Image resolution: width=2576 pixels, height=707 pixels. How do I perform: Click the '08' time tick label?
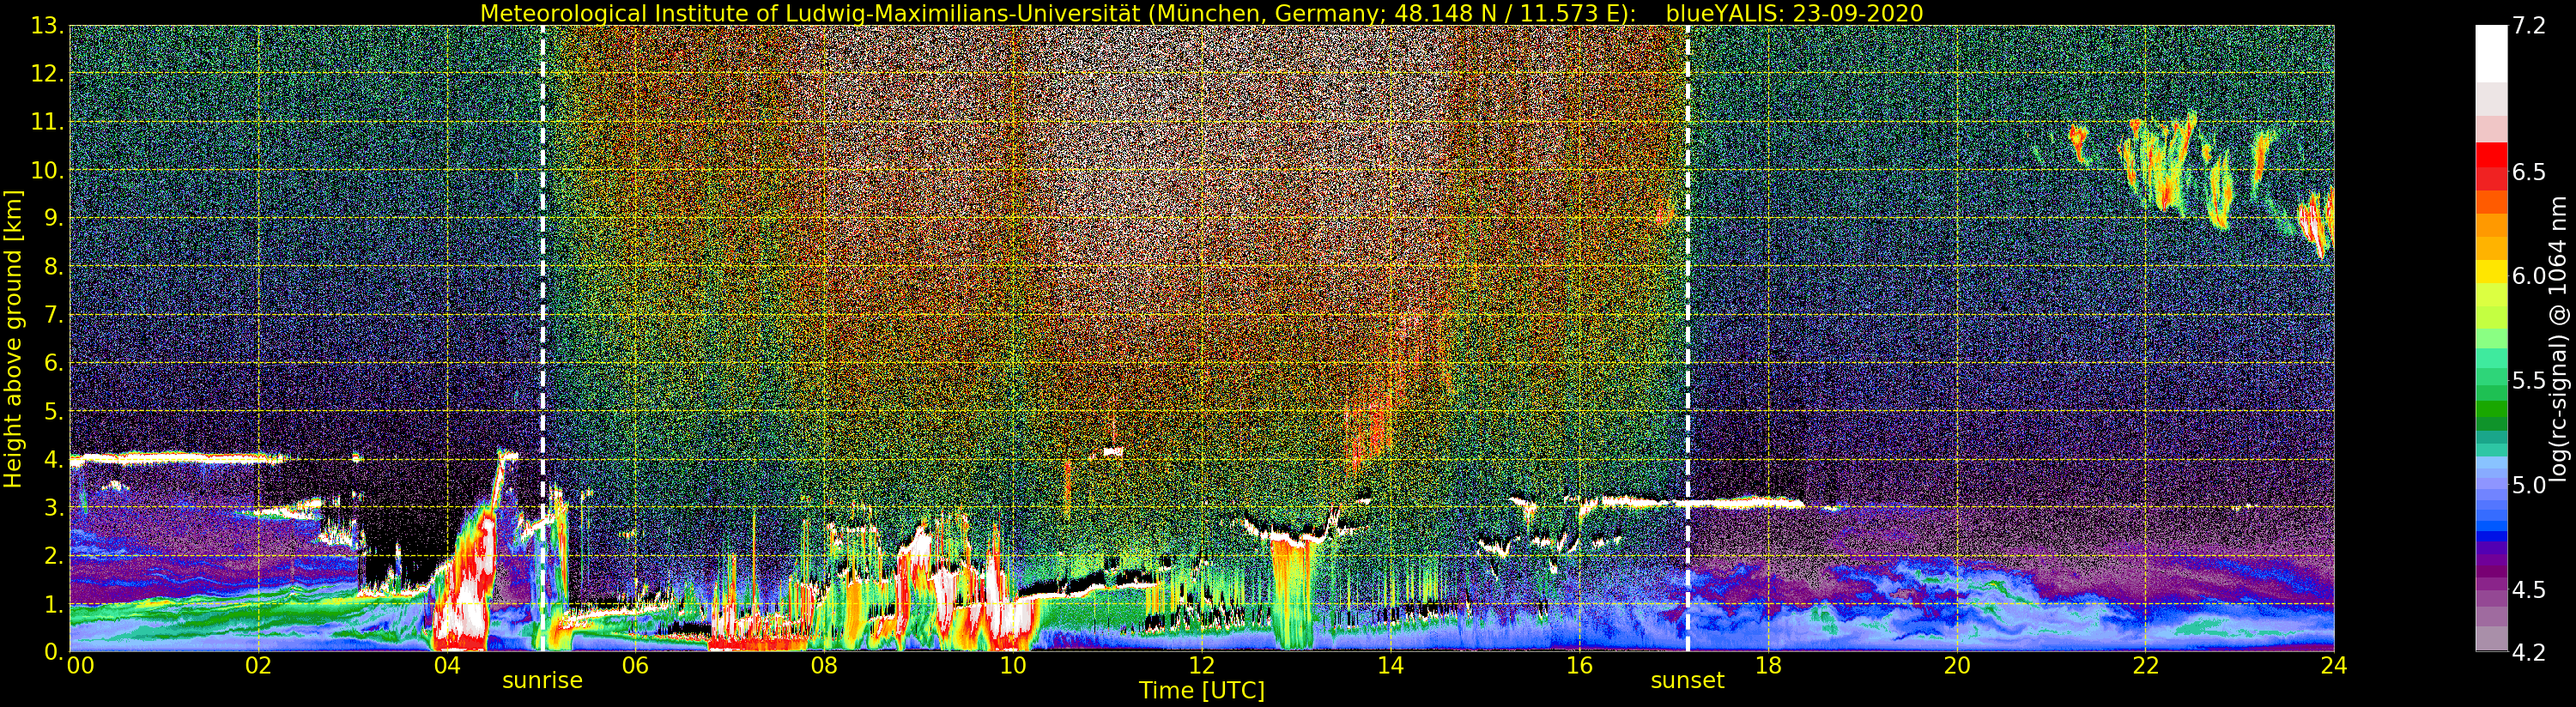click(824, 666)
